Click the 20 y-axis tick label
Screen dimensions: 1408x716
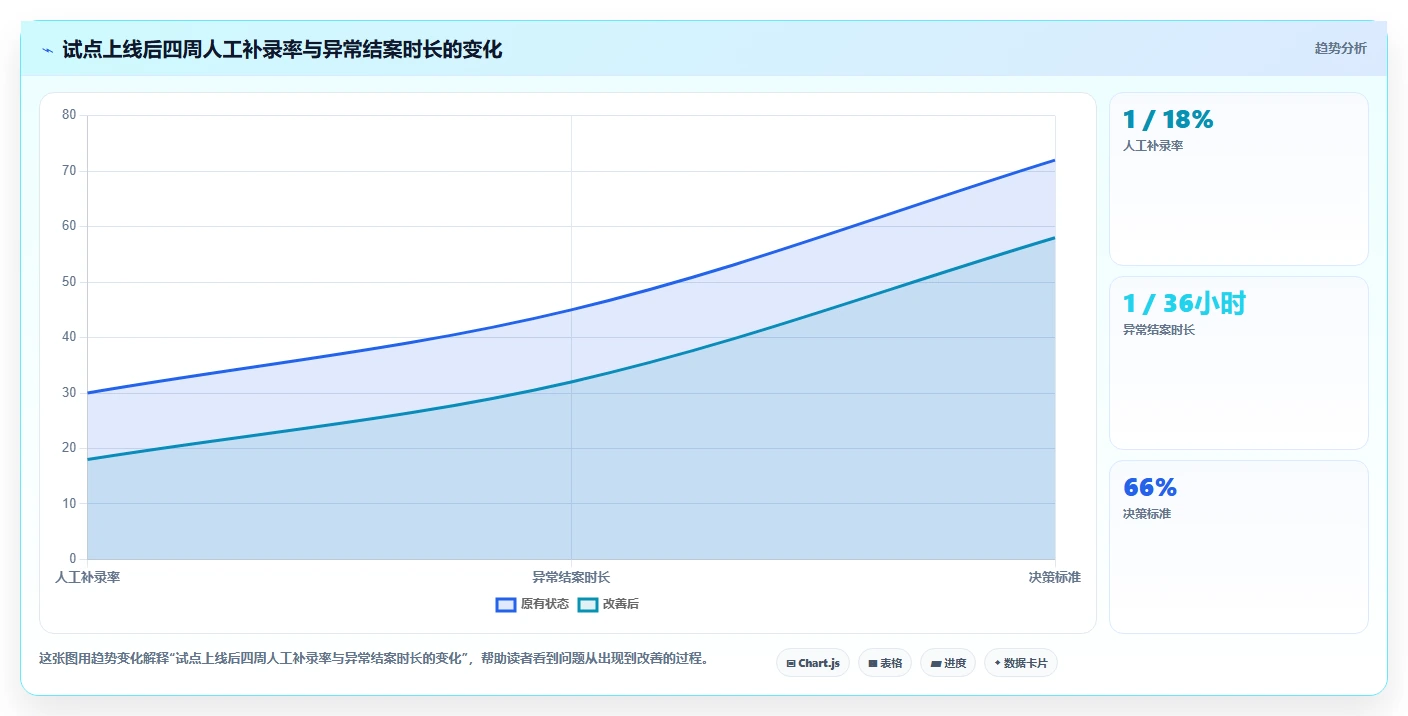point(69,448)
